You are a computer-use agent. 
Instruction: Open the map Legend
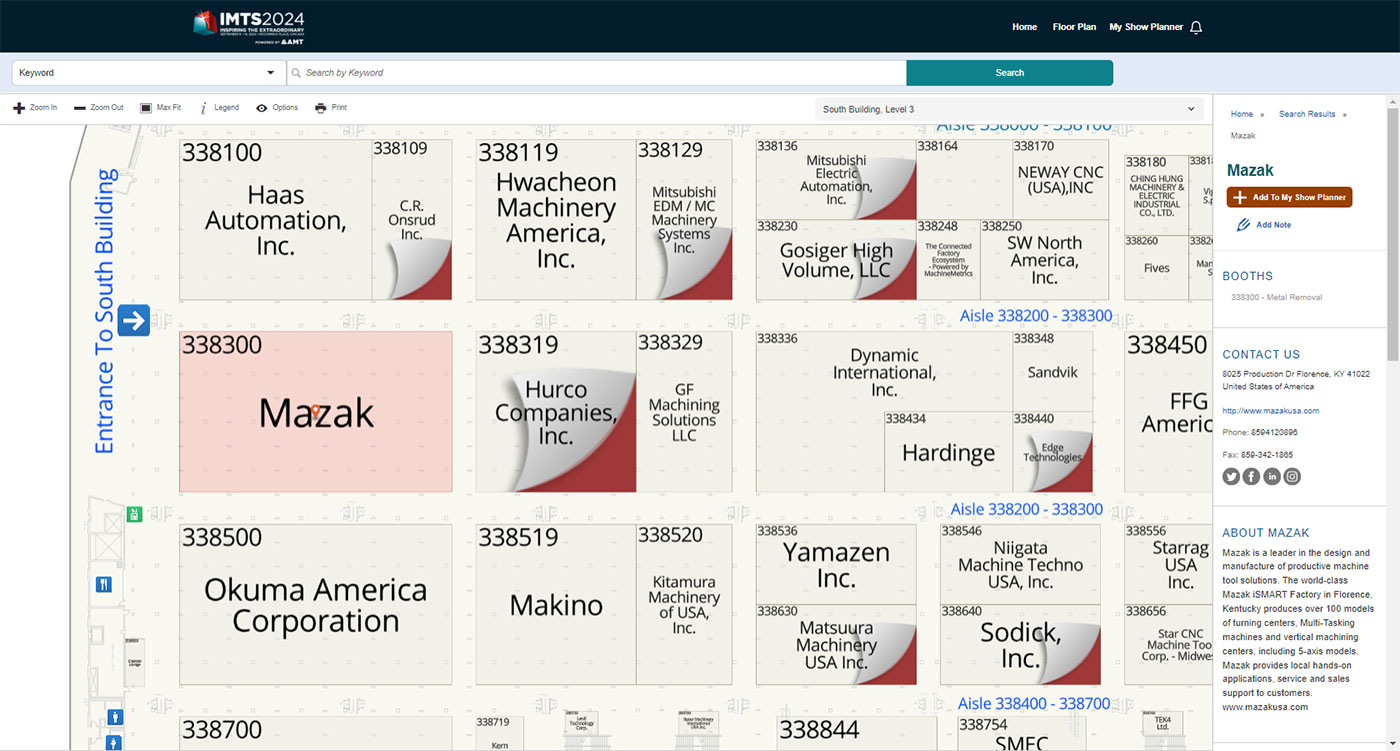(220, 108)
